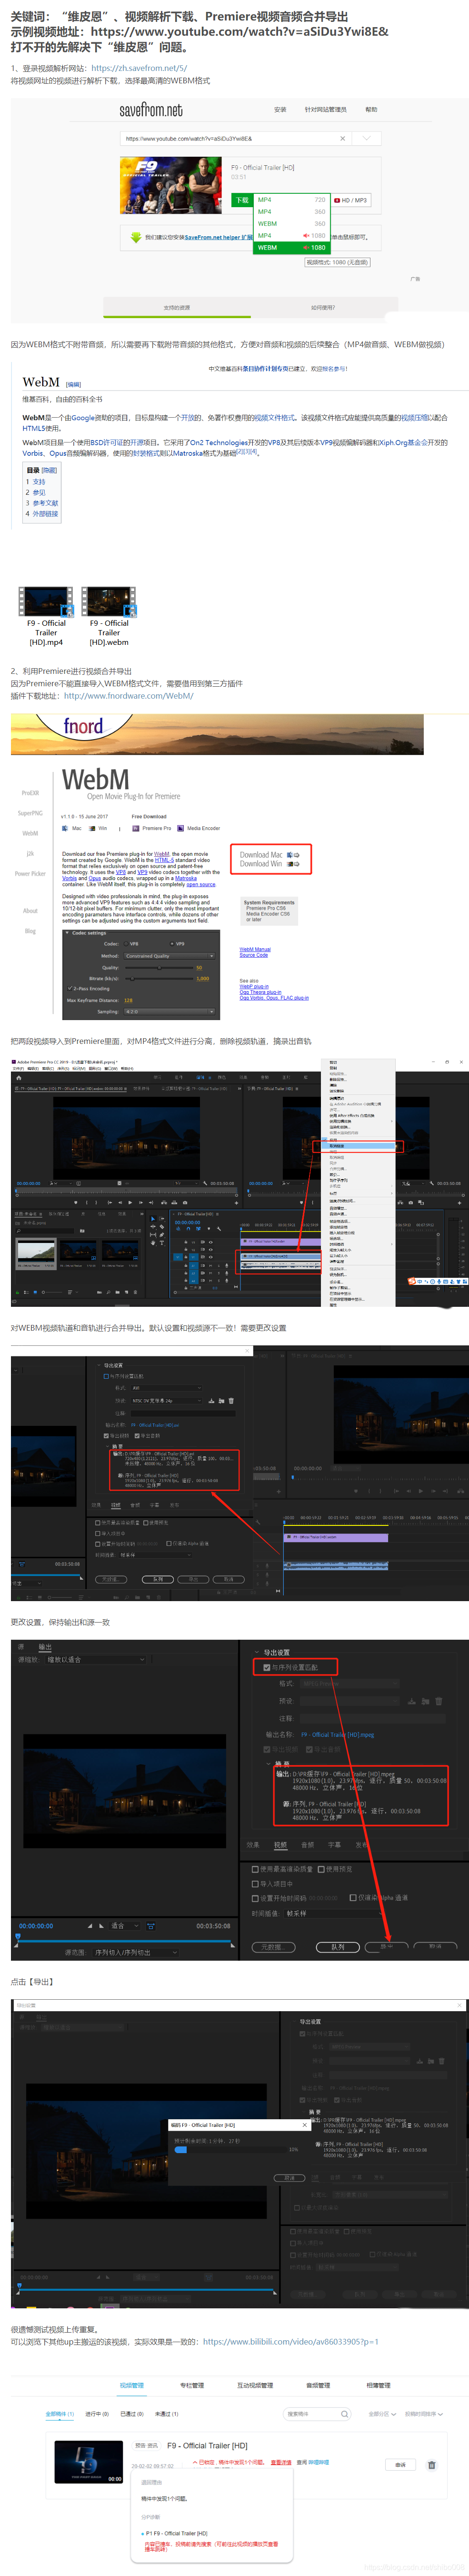Toggle 使用最高渲染质量 checkbox

pyautogui.click(x=255, y=1869)
